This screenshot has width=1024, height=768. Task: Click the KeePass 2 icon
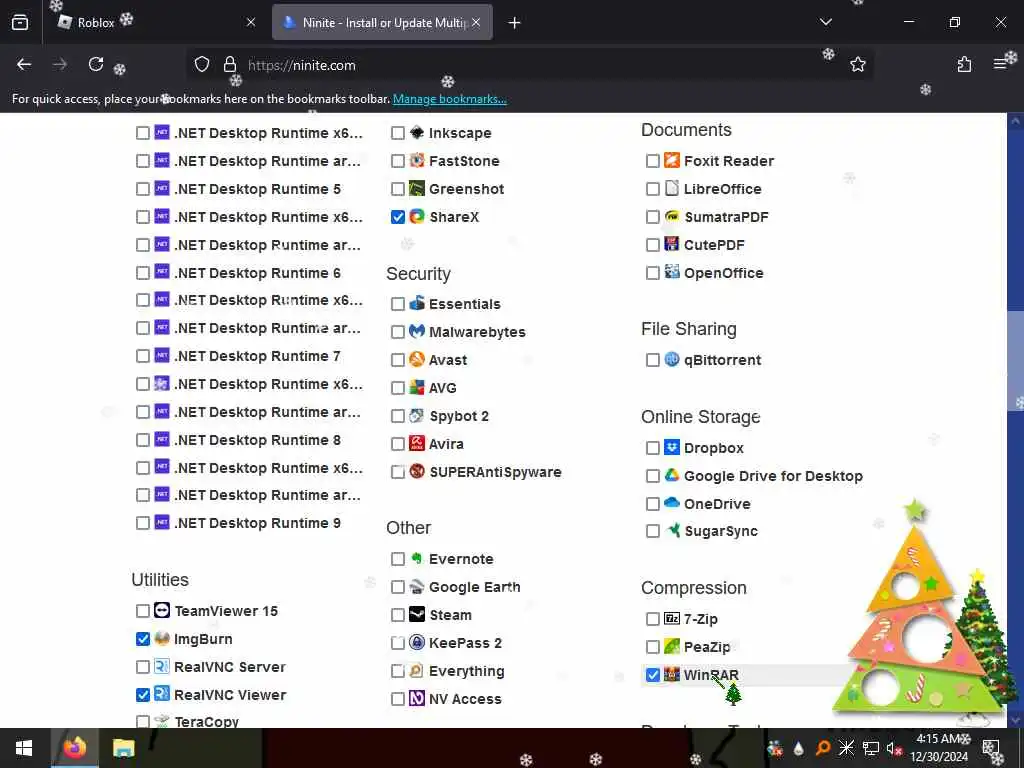pos(417,643)
